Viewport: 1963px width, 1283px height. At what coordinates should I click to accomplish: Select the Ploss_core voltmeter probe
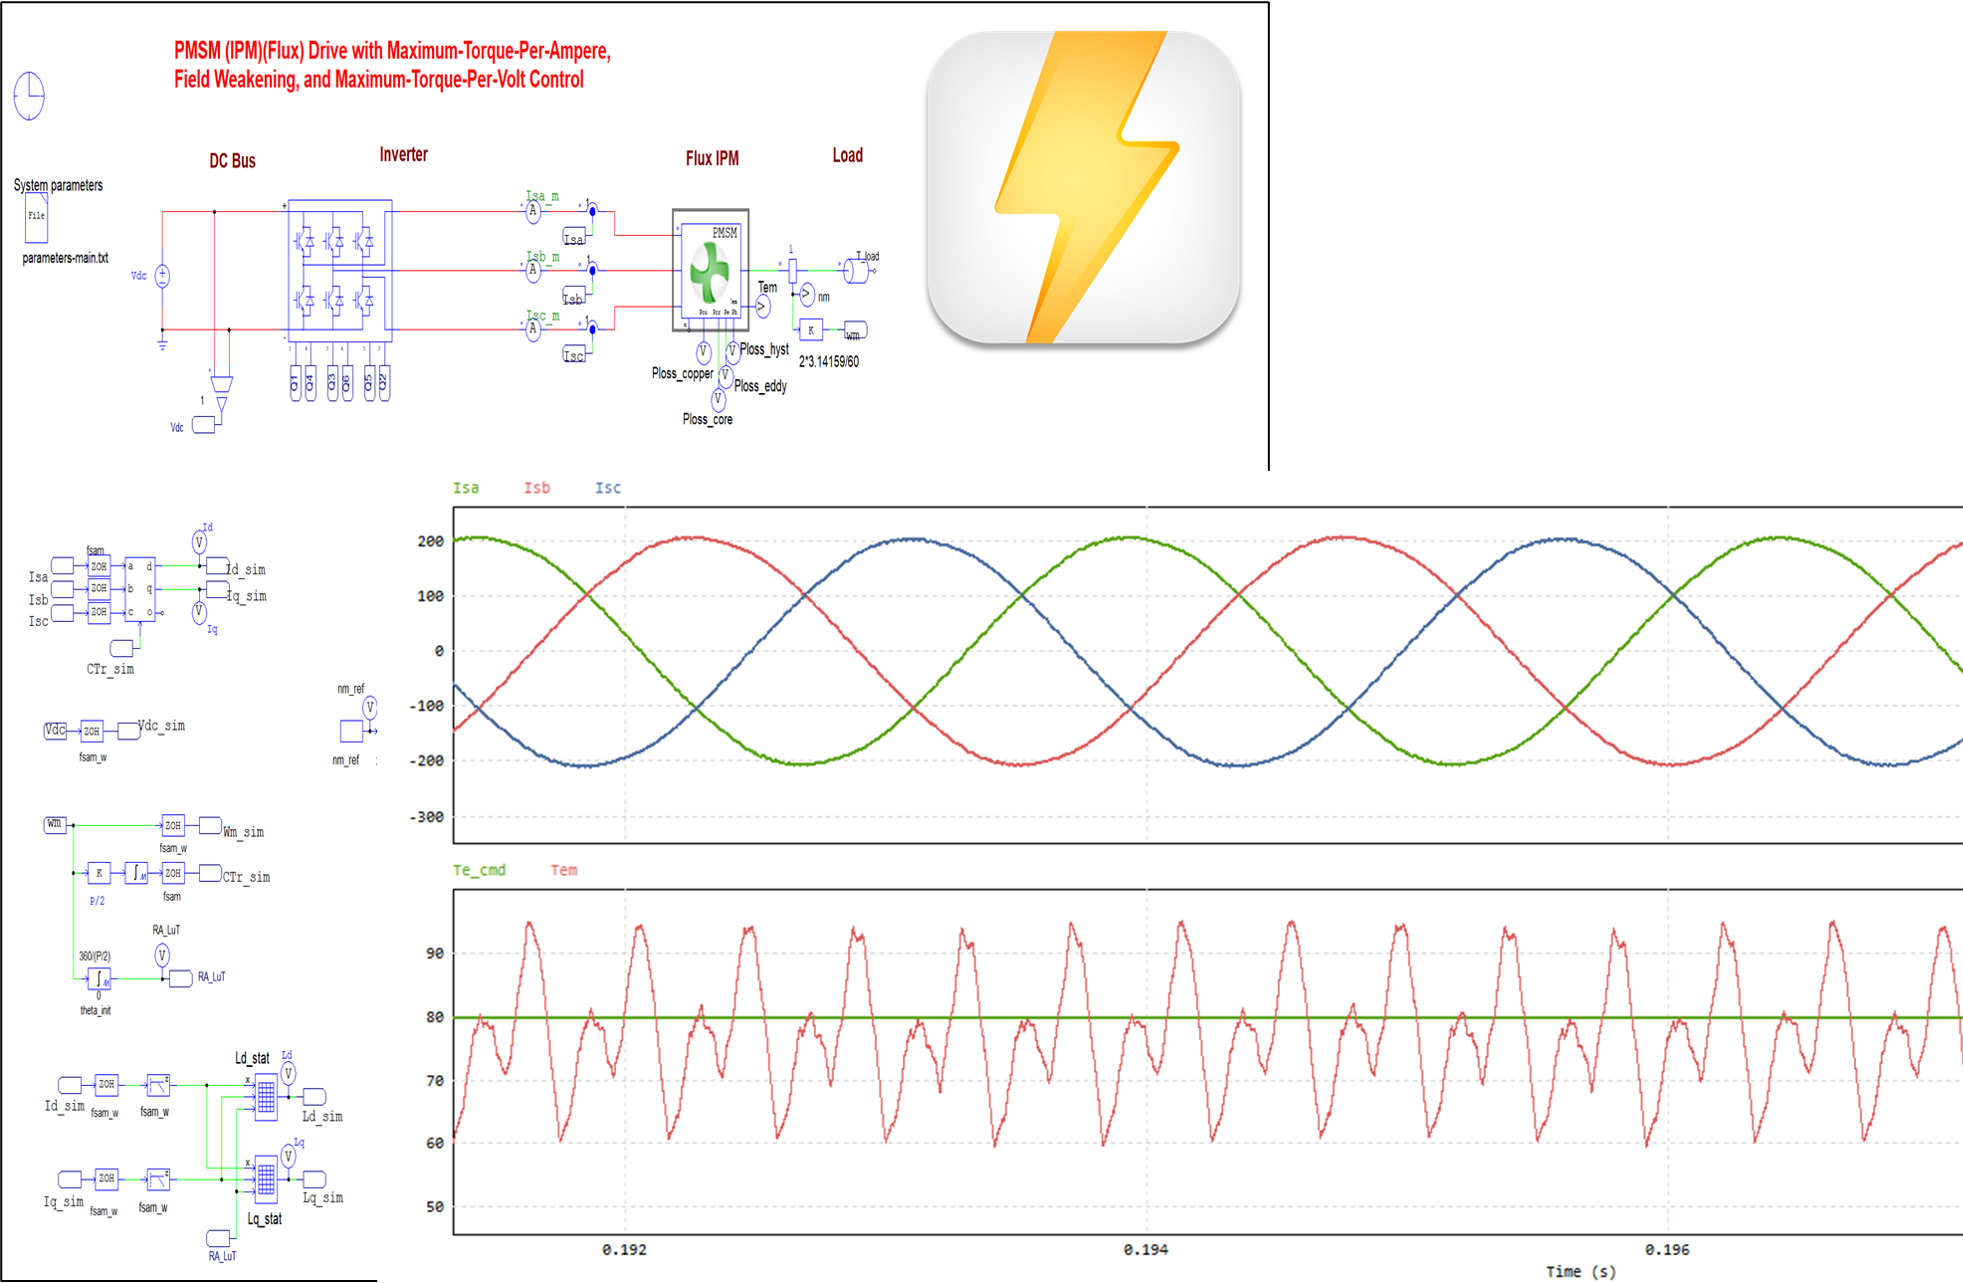[717, 399]
